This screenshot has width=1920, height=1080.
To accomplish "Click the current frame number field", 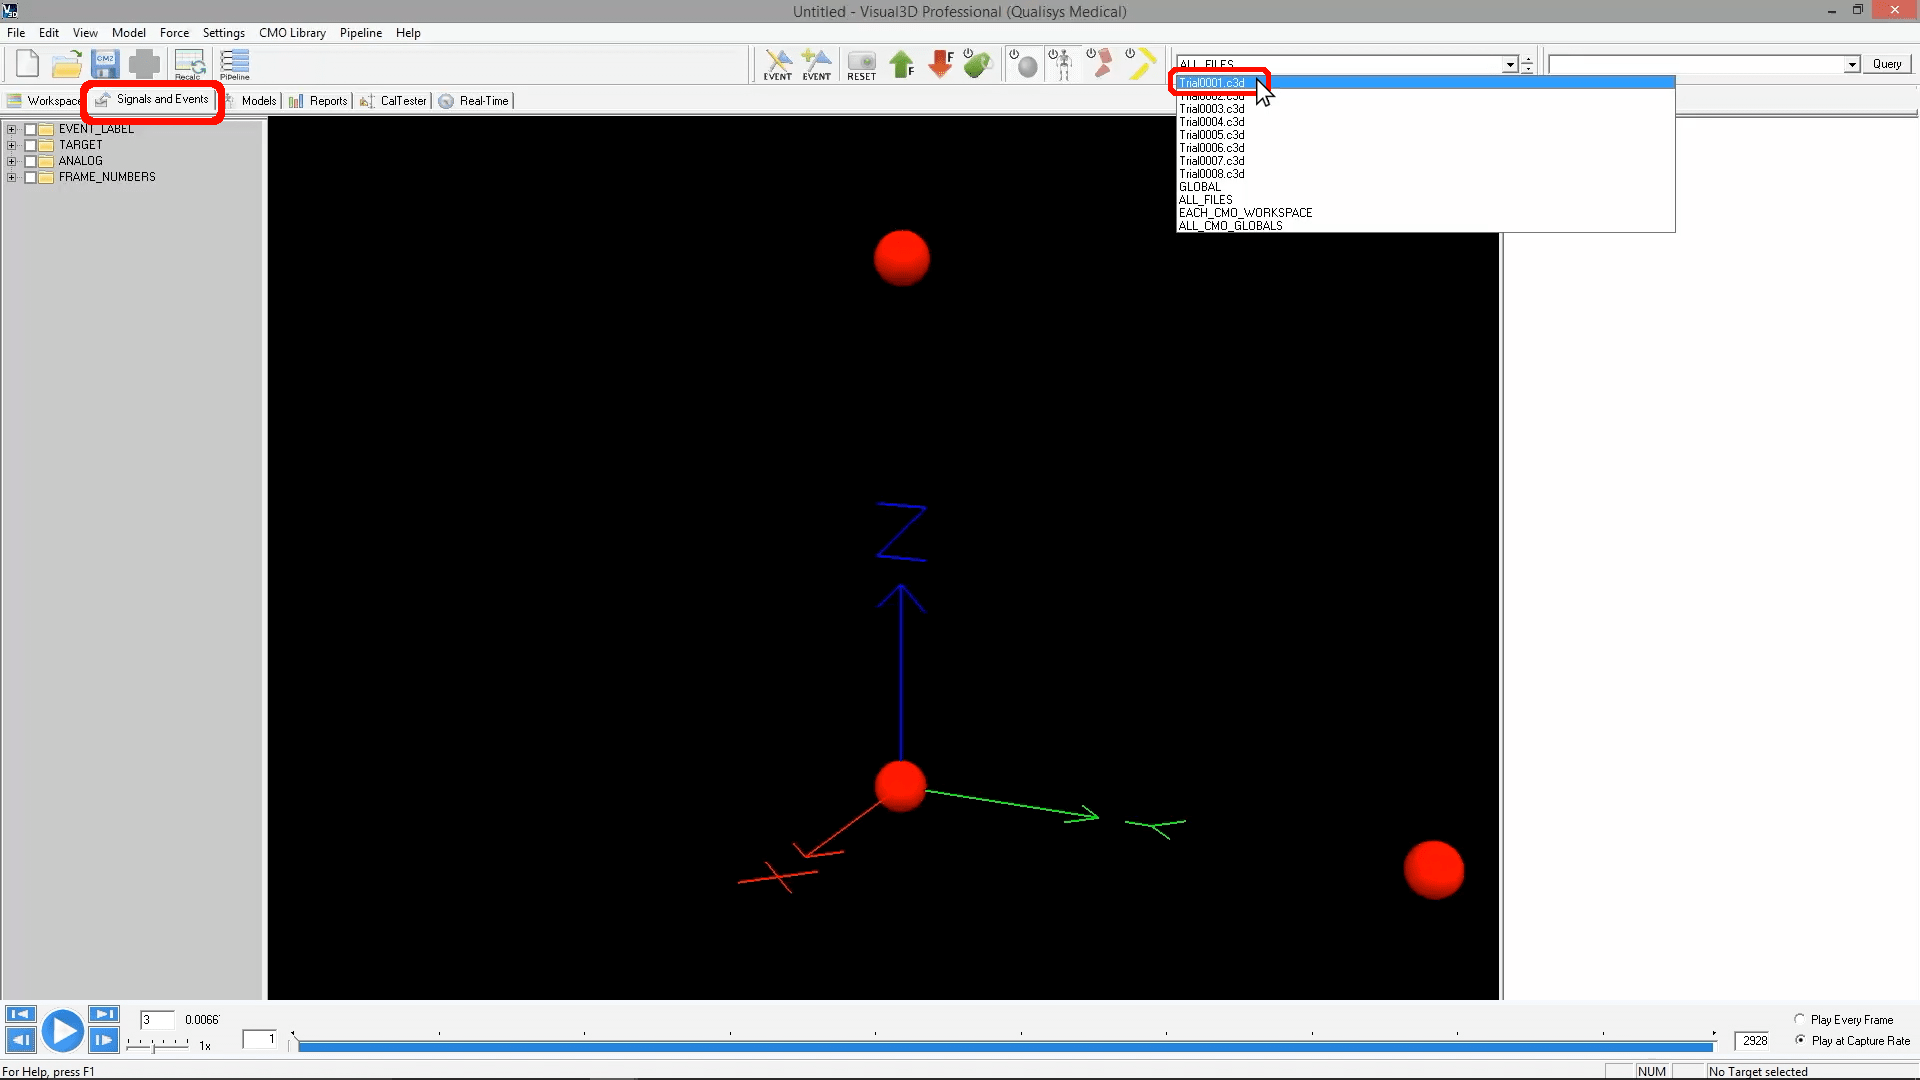I will (157, 1019).
